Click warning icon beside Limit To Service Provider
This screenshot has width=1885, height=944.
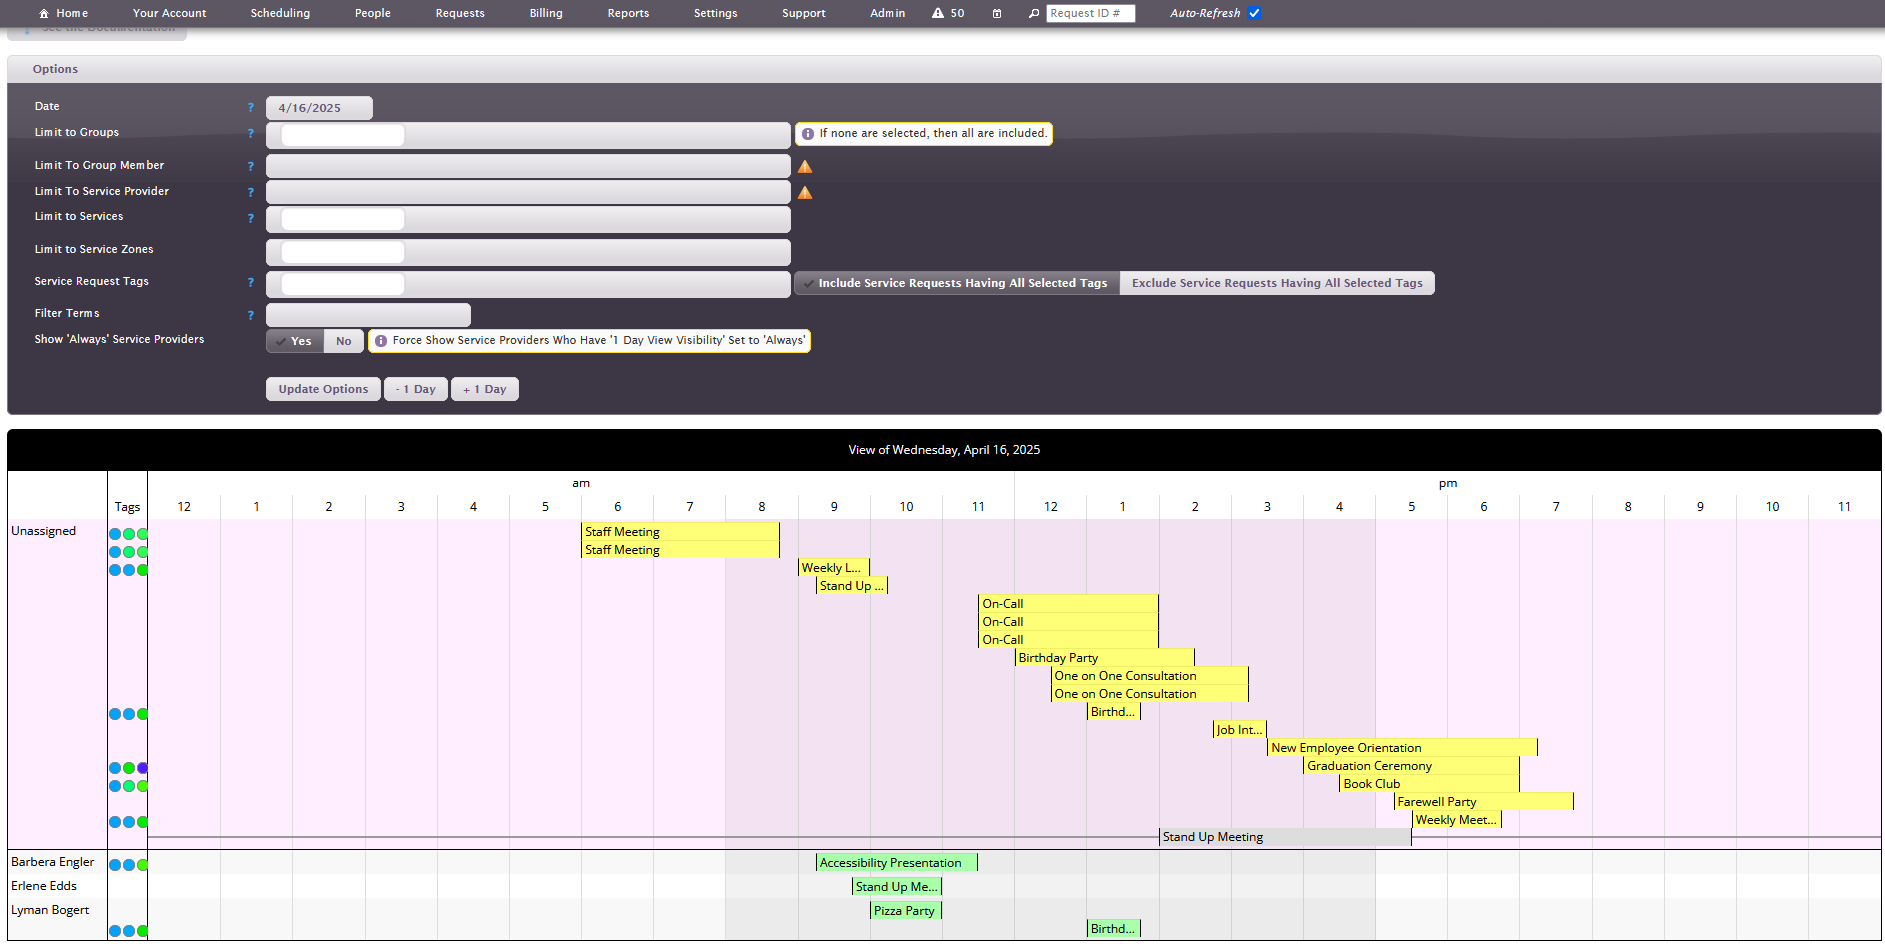805,193
